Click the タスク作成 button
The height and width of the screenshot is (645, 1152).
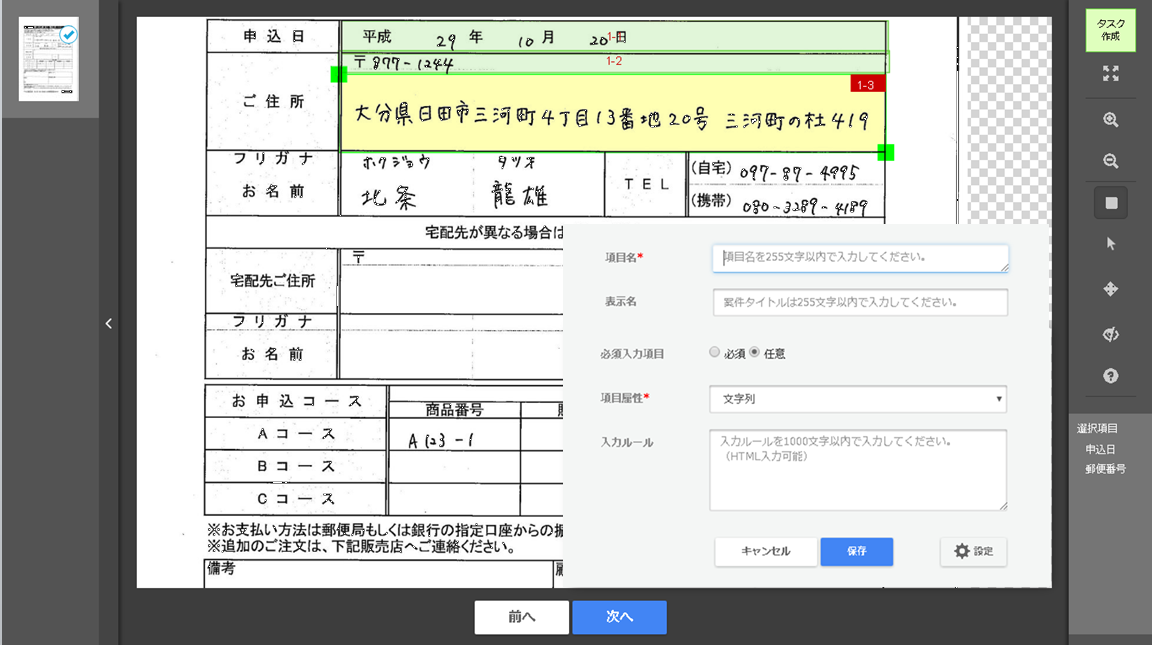(x=1110, y=30)
